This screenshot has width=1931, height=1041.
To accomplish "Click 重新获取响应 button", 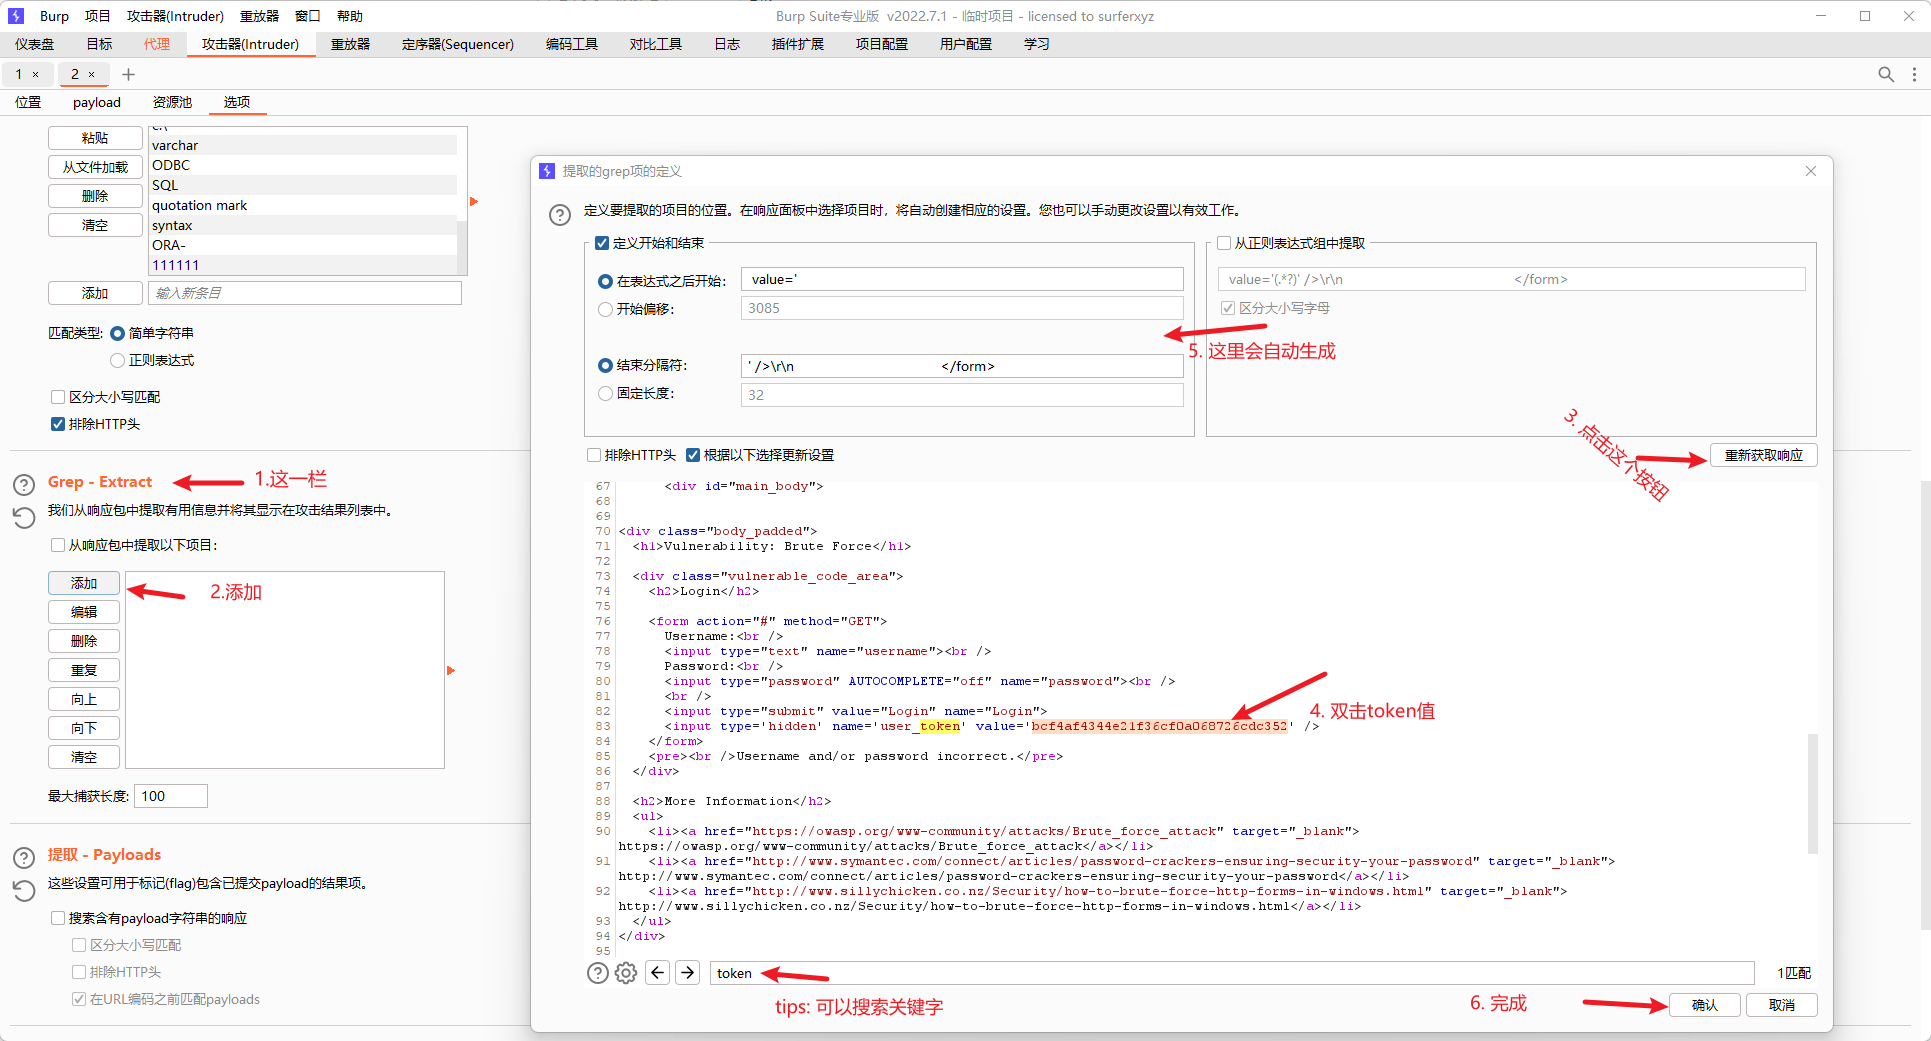I will pos(1763,455).
